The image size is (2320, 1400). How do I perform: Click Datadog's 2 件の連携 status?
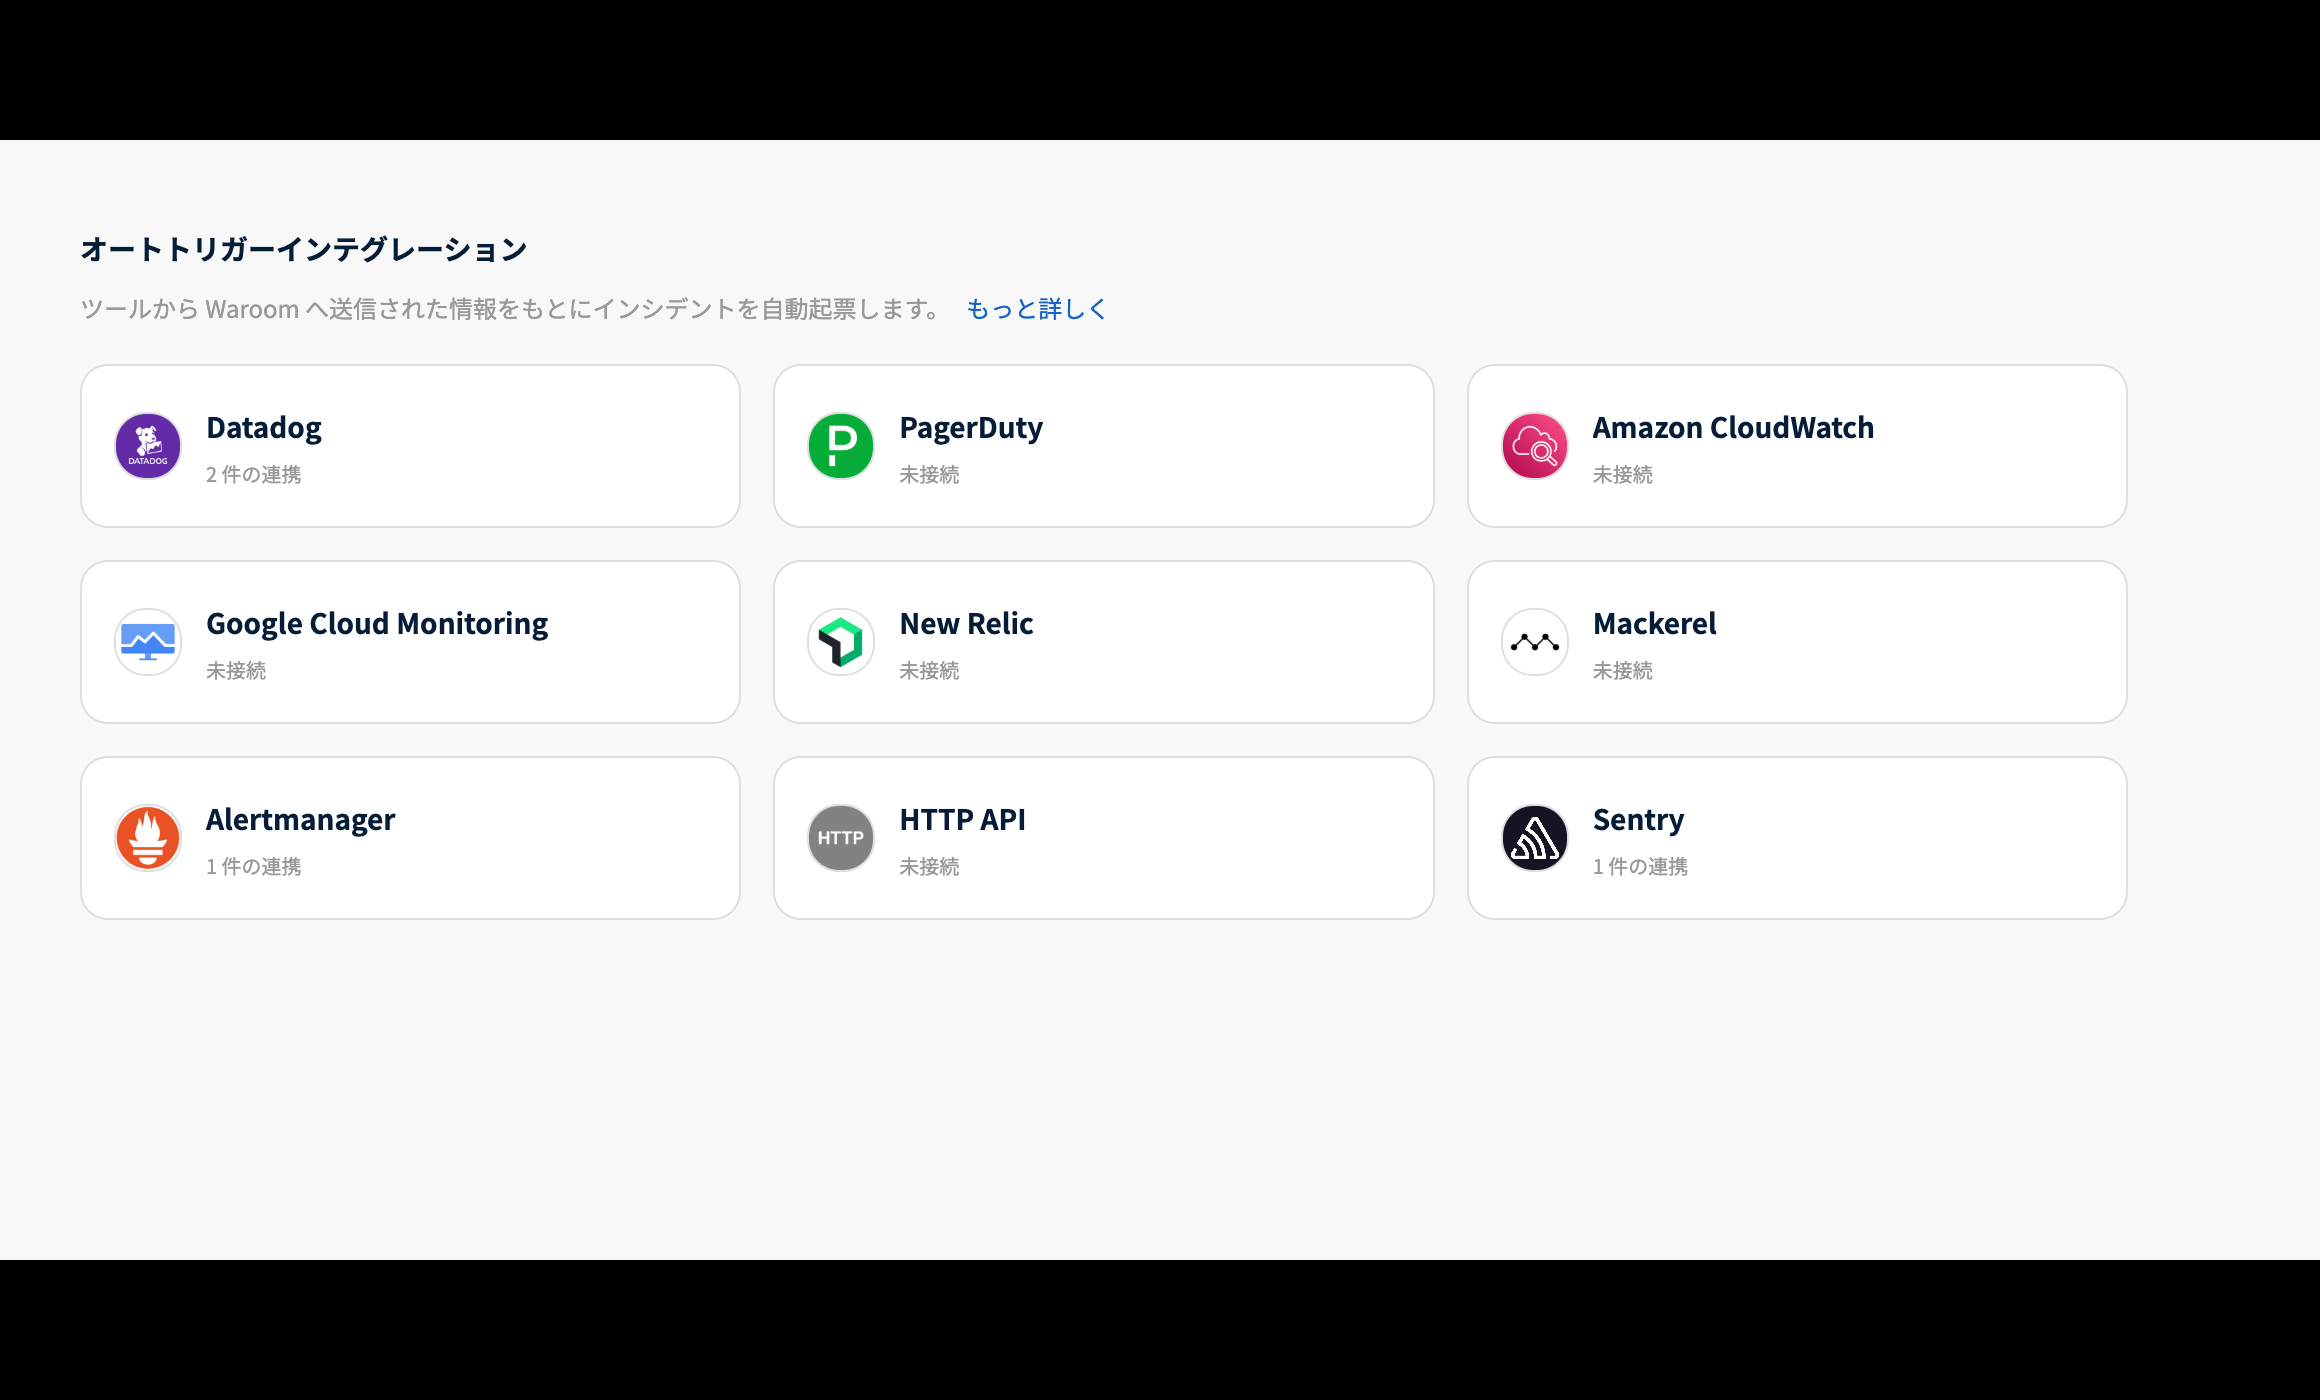(254, 475)
